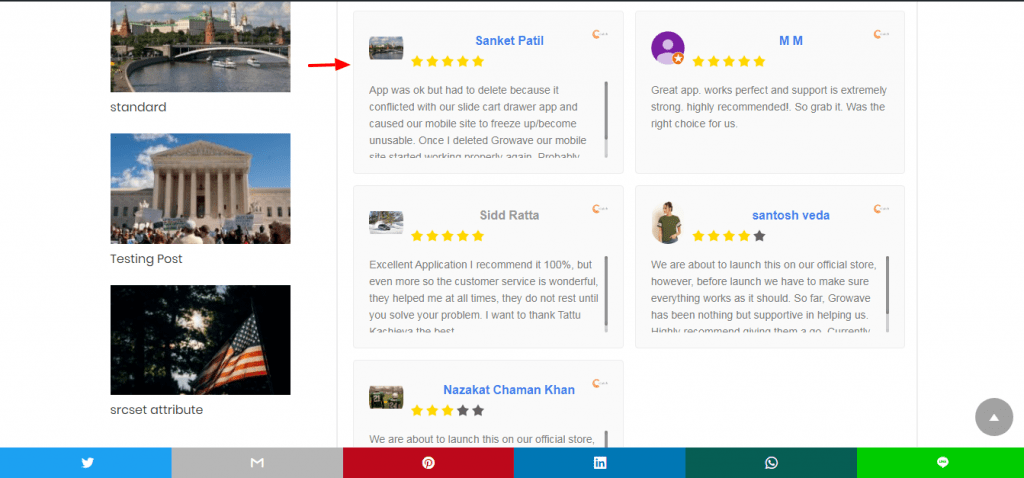This screenshot has height=478, width=1024.
Task: Share using the LINE icon
Action: click(x=942, y=463)
